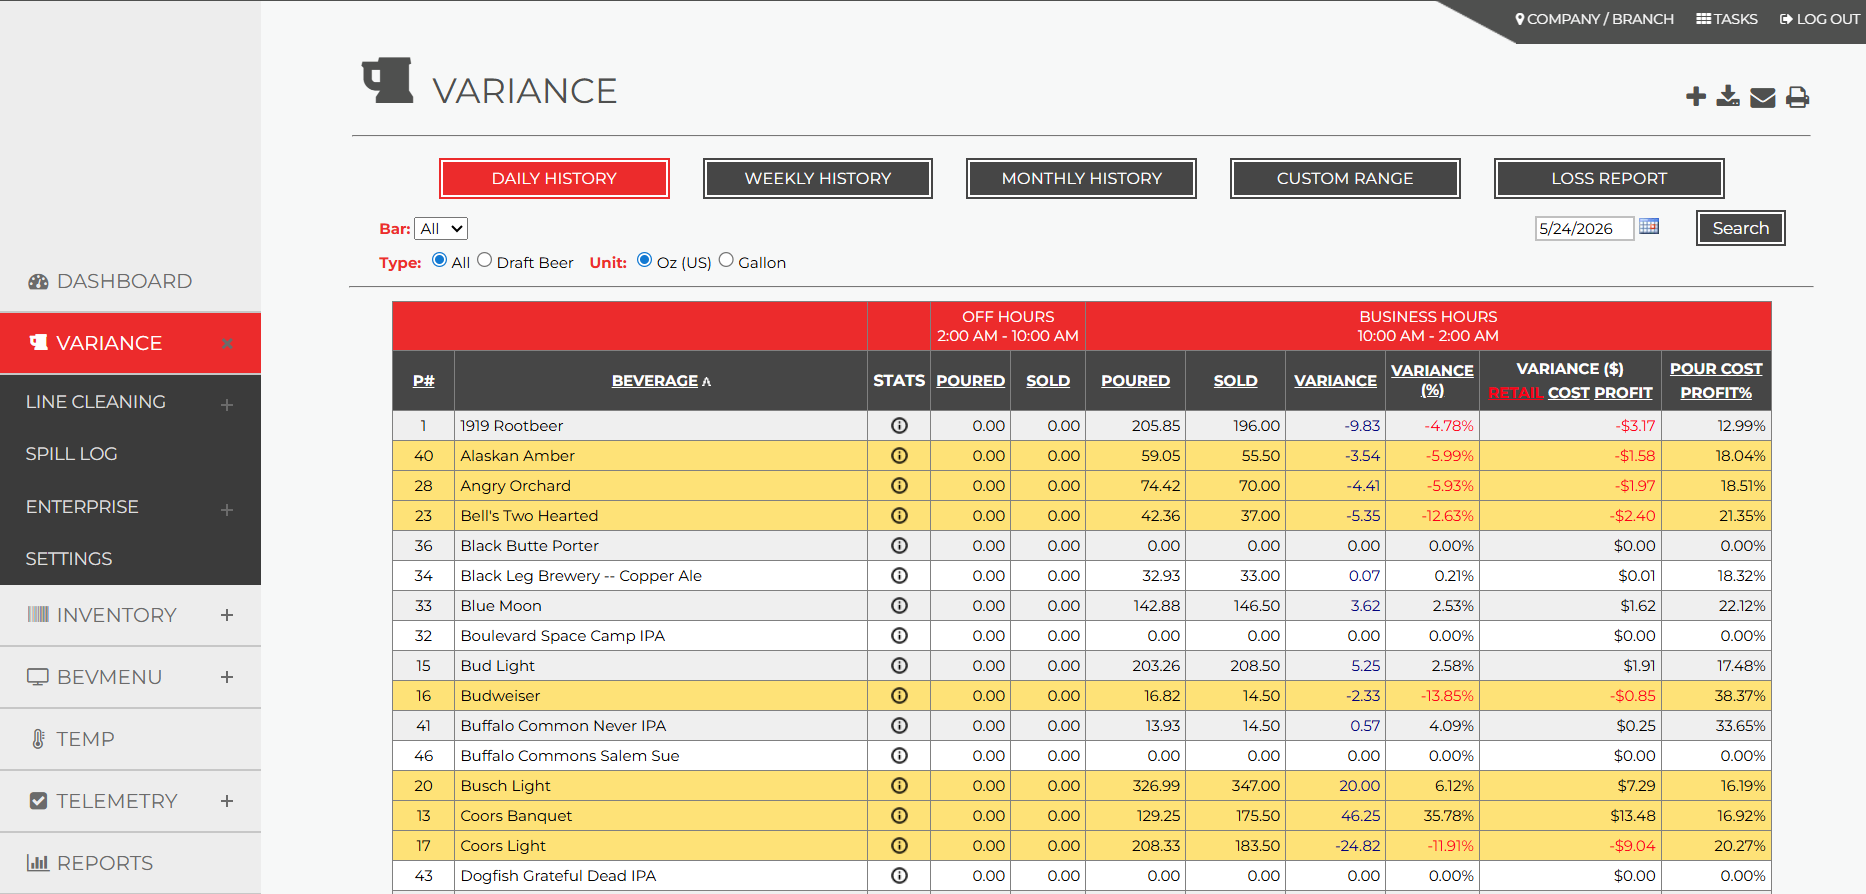Viewport: 1866px width, 894px height.
Task: Click the date input field
Action: pos(1584,229)
